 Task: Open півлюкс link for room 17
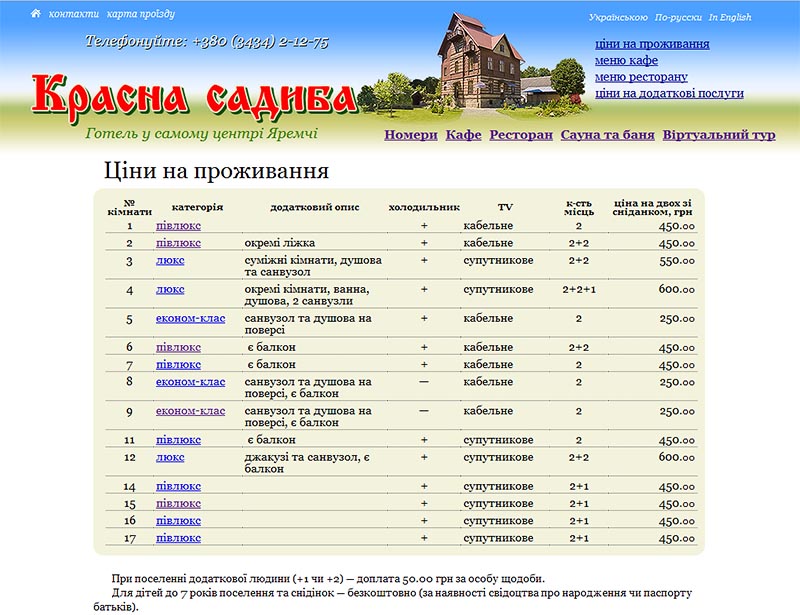[x=178, y=538]
